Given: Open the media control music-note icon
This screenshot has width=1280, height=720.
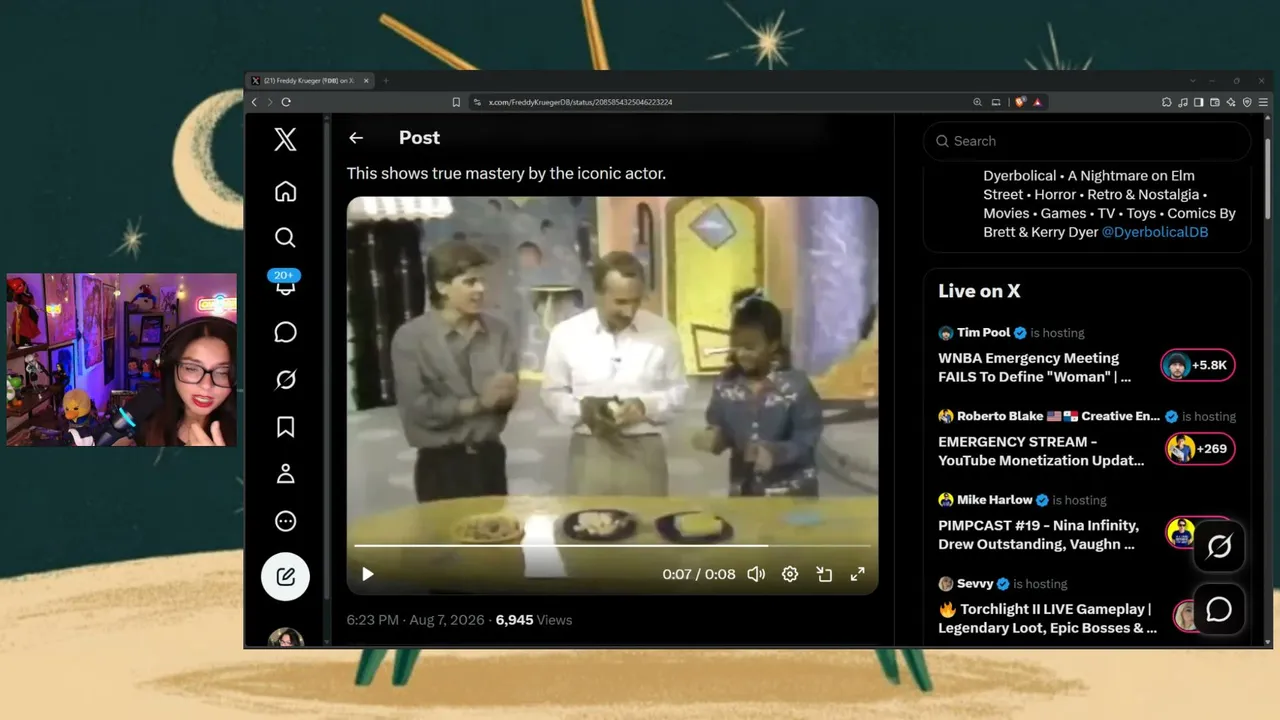Looking at the screenshot, I should (x=1182, y=102).
